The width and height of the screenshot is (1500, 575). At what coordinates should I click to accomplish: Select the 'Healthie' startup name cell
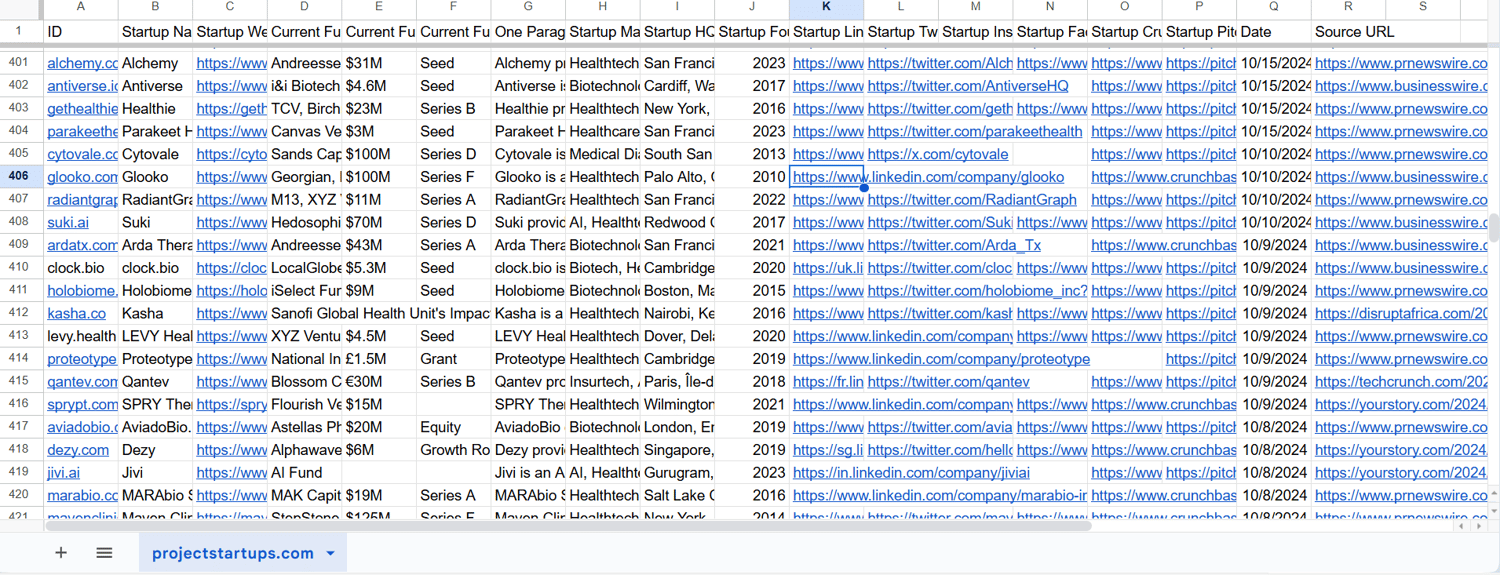coord(155,108)
